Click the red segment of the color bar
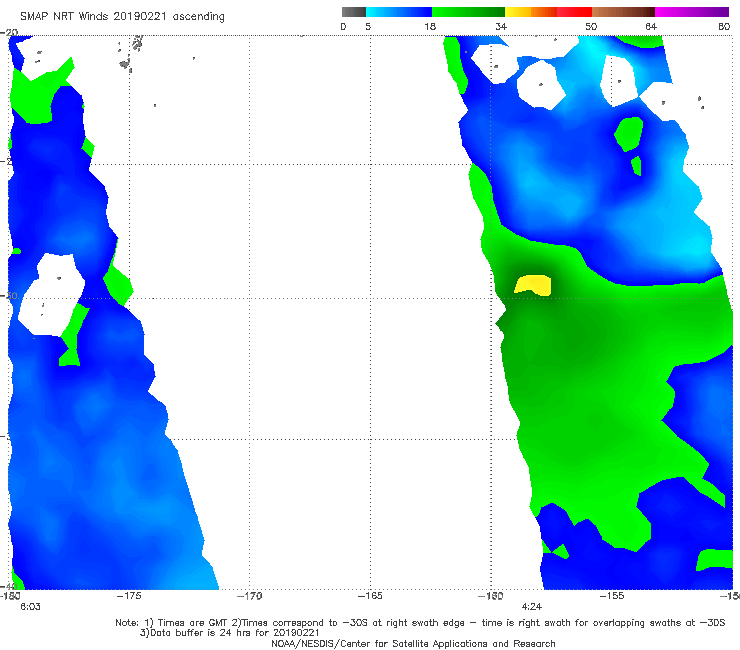This screenshot has height=650, width=740. pyautogui.click(x=574, y=12)
